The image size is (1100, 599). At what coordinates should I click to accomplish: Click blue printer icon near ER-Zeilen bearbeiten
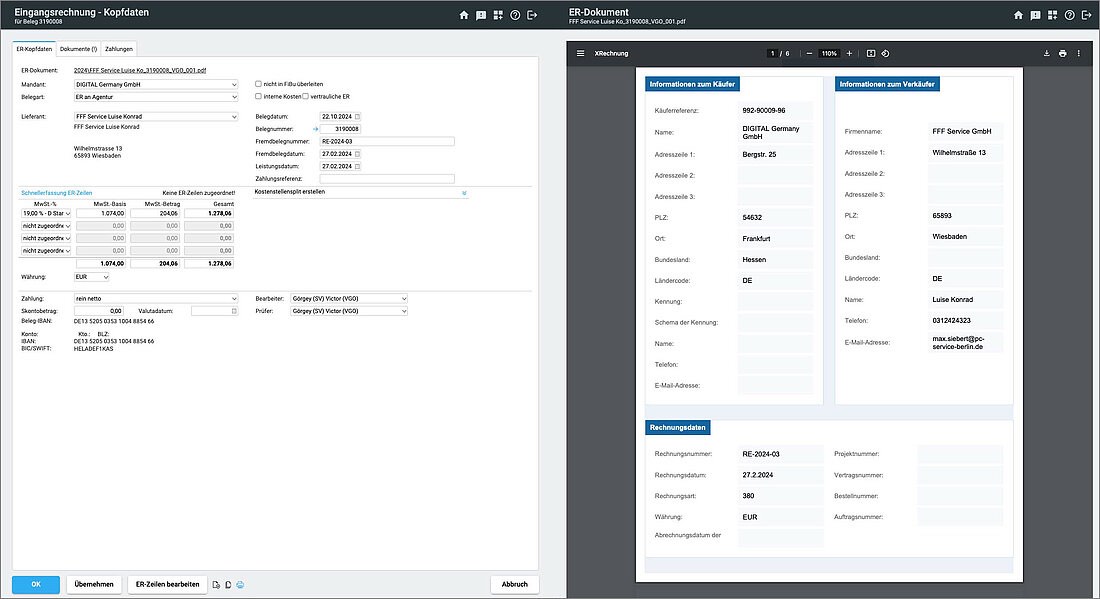(240, 584)
